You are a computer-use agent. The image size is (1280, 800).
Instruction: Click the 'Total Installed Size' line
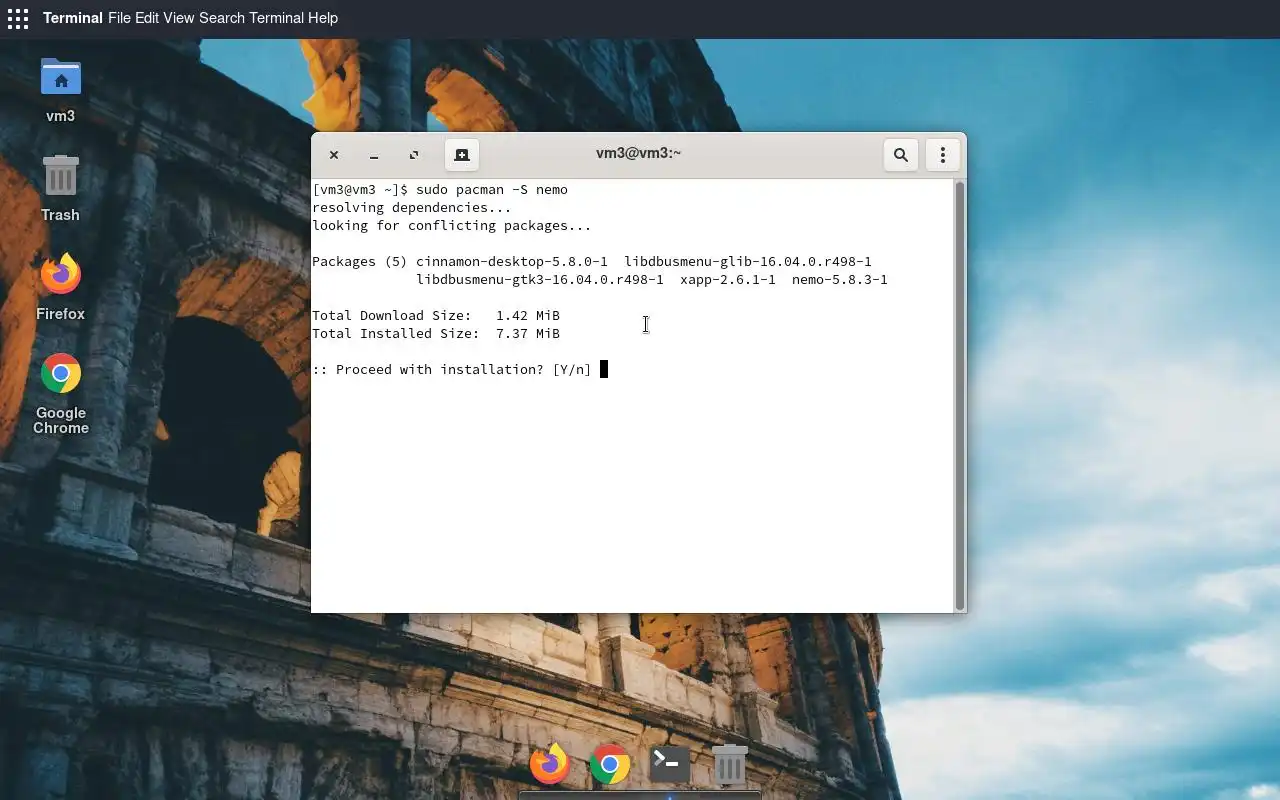[436, 333]
